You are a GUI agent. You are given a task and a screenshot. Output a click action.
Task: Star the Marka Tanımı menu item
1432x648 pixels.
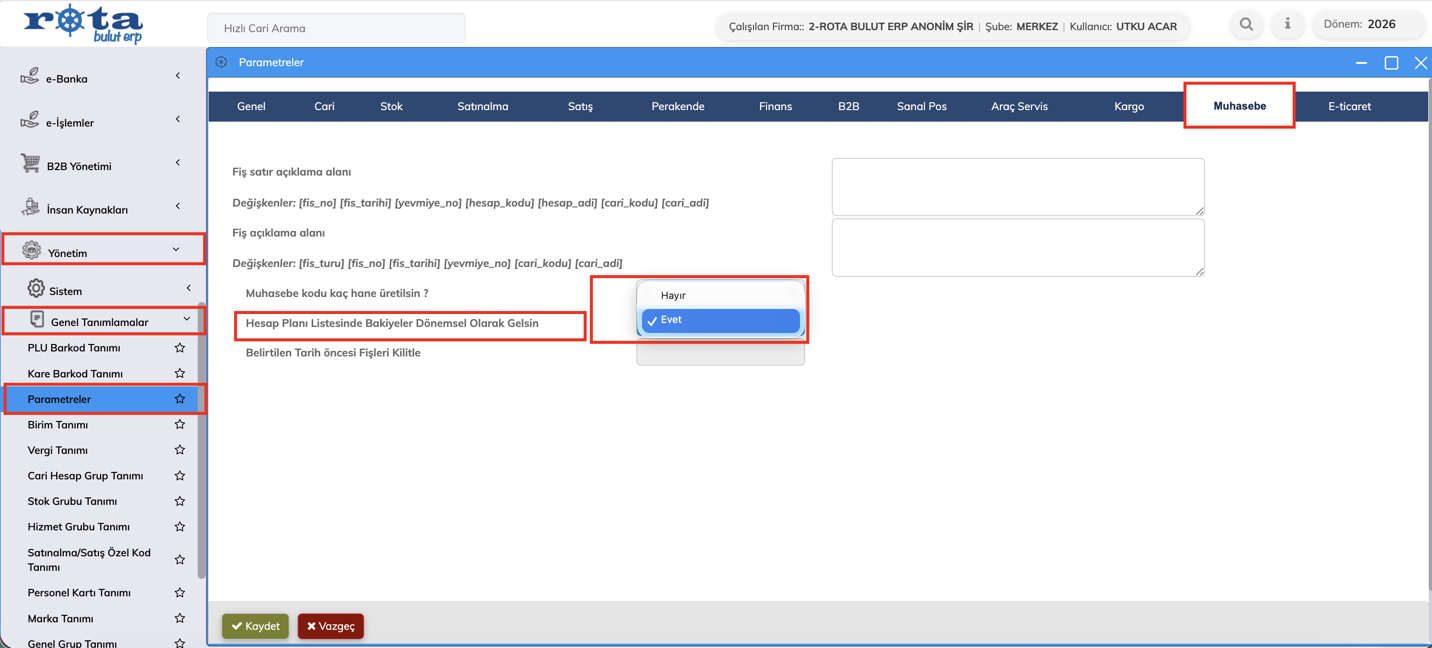point(180,618)
